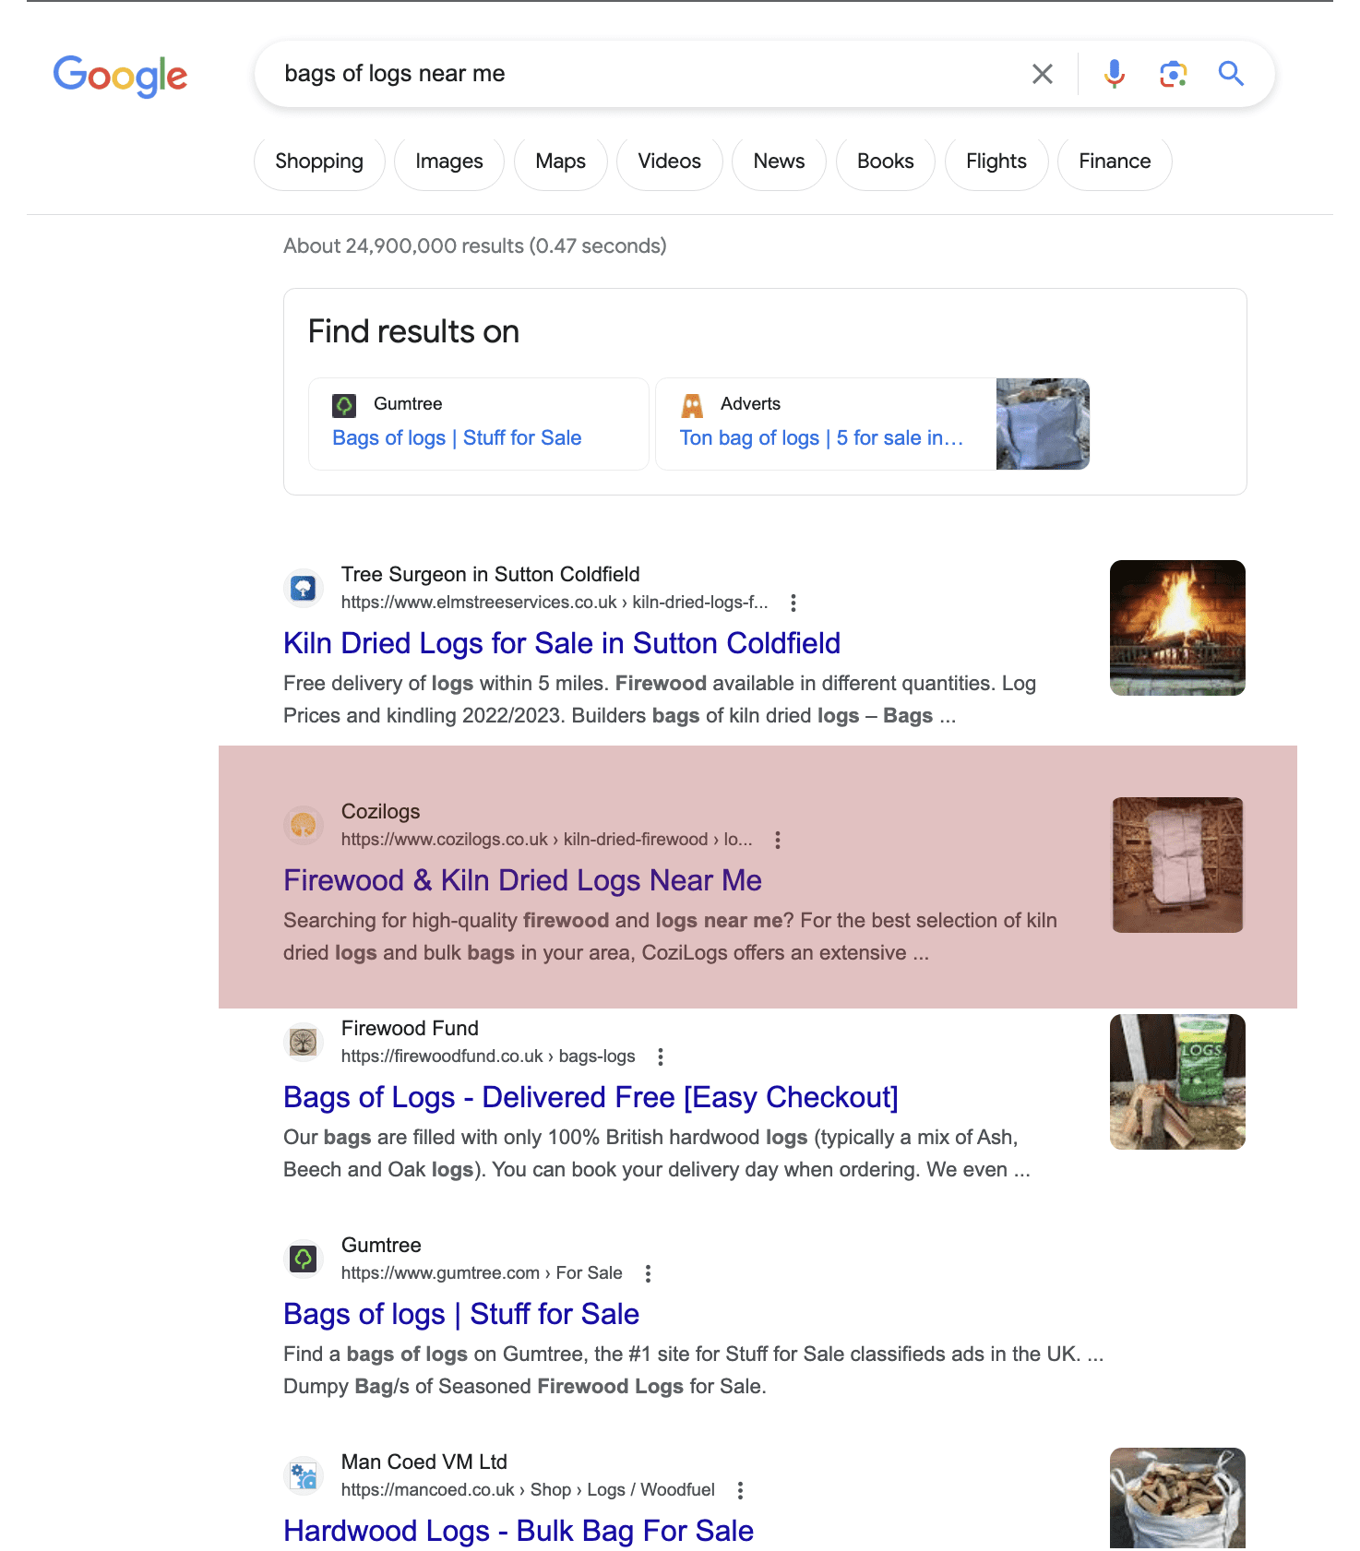Open 'Firewood & Kiln Dried Logs Near Me'
This screenshot has height=1551, width=1360.
[522, 880]
